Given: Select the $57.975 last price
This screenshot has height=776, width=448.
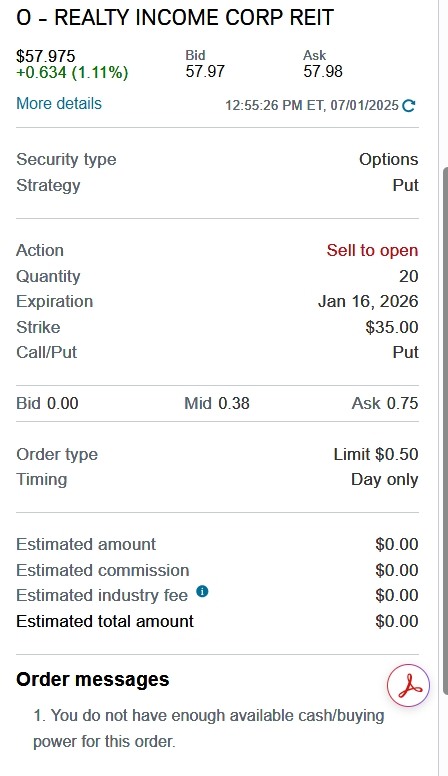Looking at the screenshot, I should (x=46, y=56).
